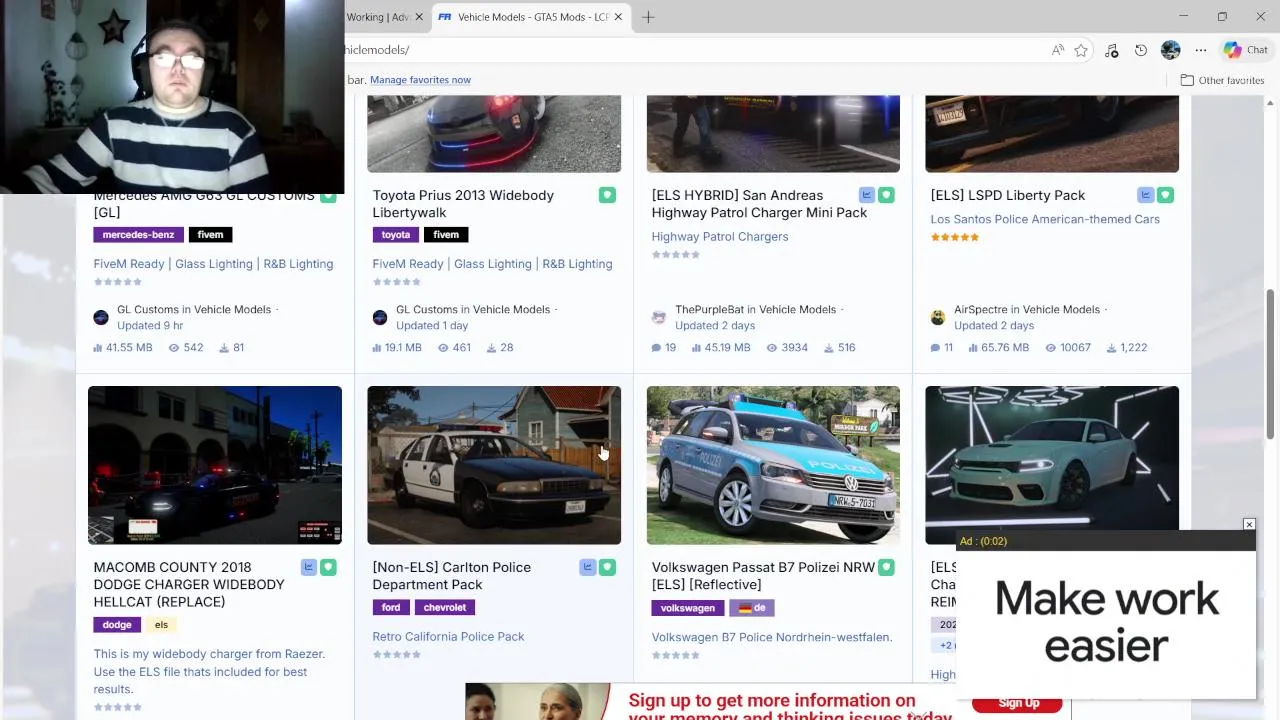The image size is (1280, 720).
Task: Click download count icon showing 516
Action: point(829,348)
